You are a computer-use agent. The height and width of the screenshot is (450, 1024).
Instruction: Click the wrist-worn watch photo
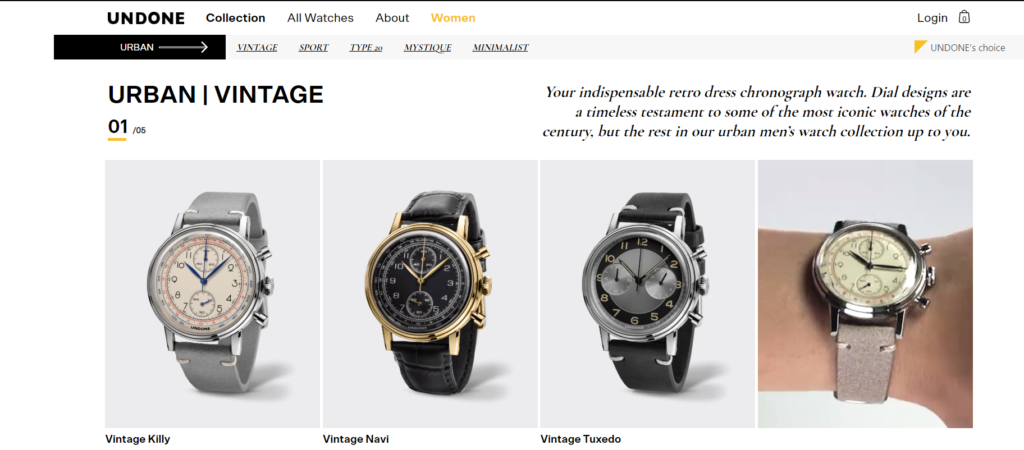(x=865, y=294)
